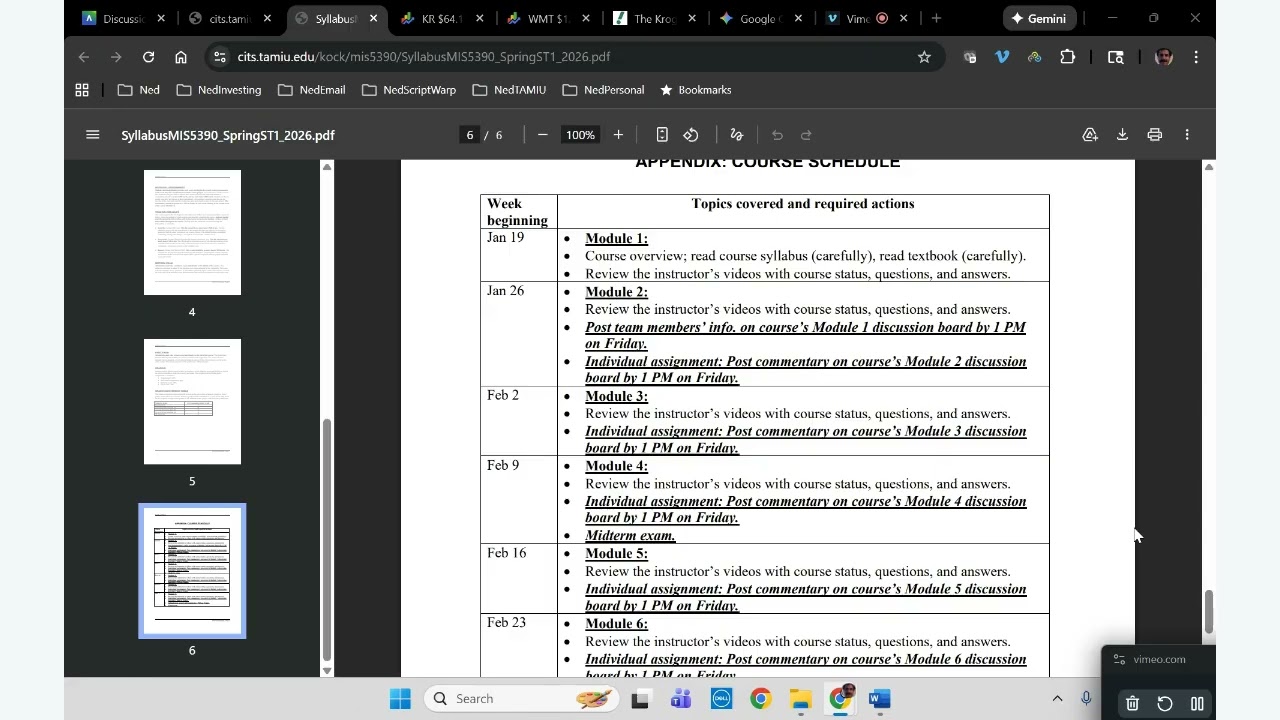Open the NedScriptWarp bookmarks folder

point(409,90)
